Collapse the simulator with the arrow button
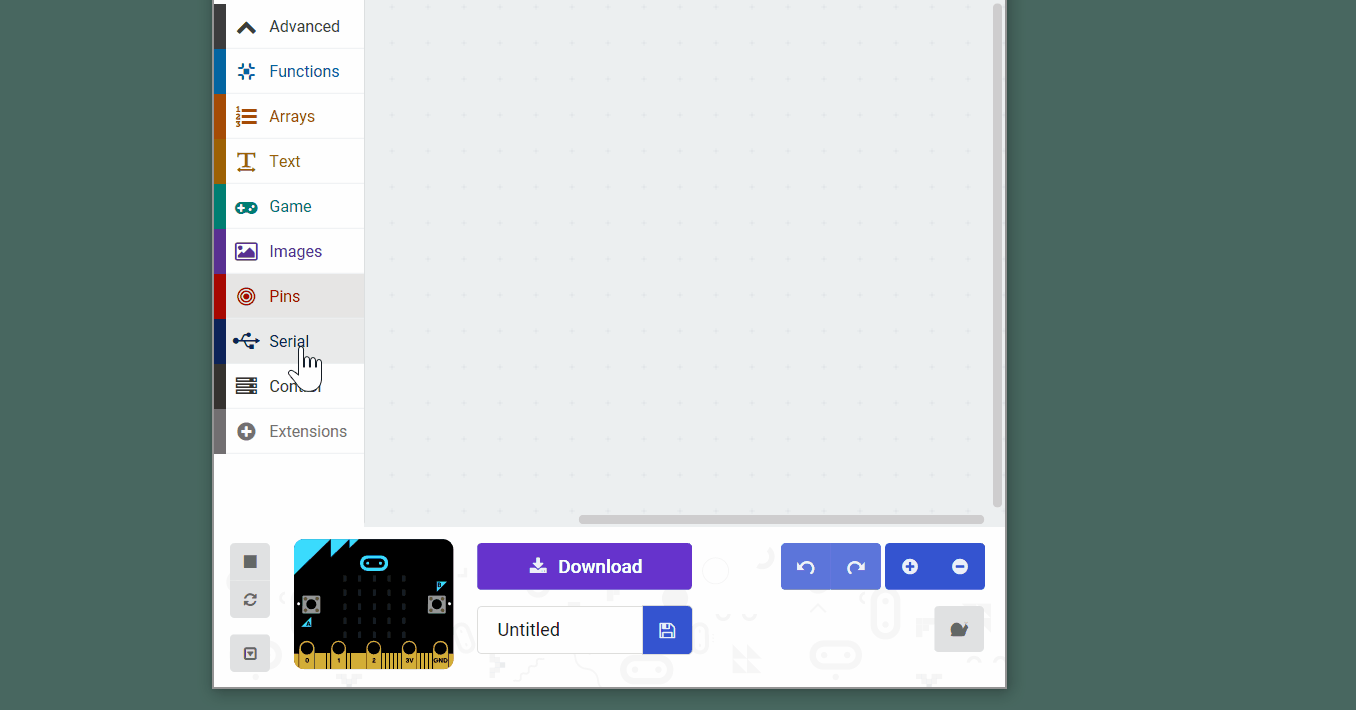Viewport: 1356px width, 710px height. pyautogui.click(x=249, y=653)
